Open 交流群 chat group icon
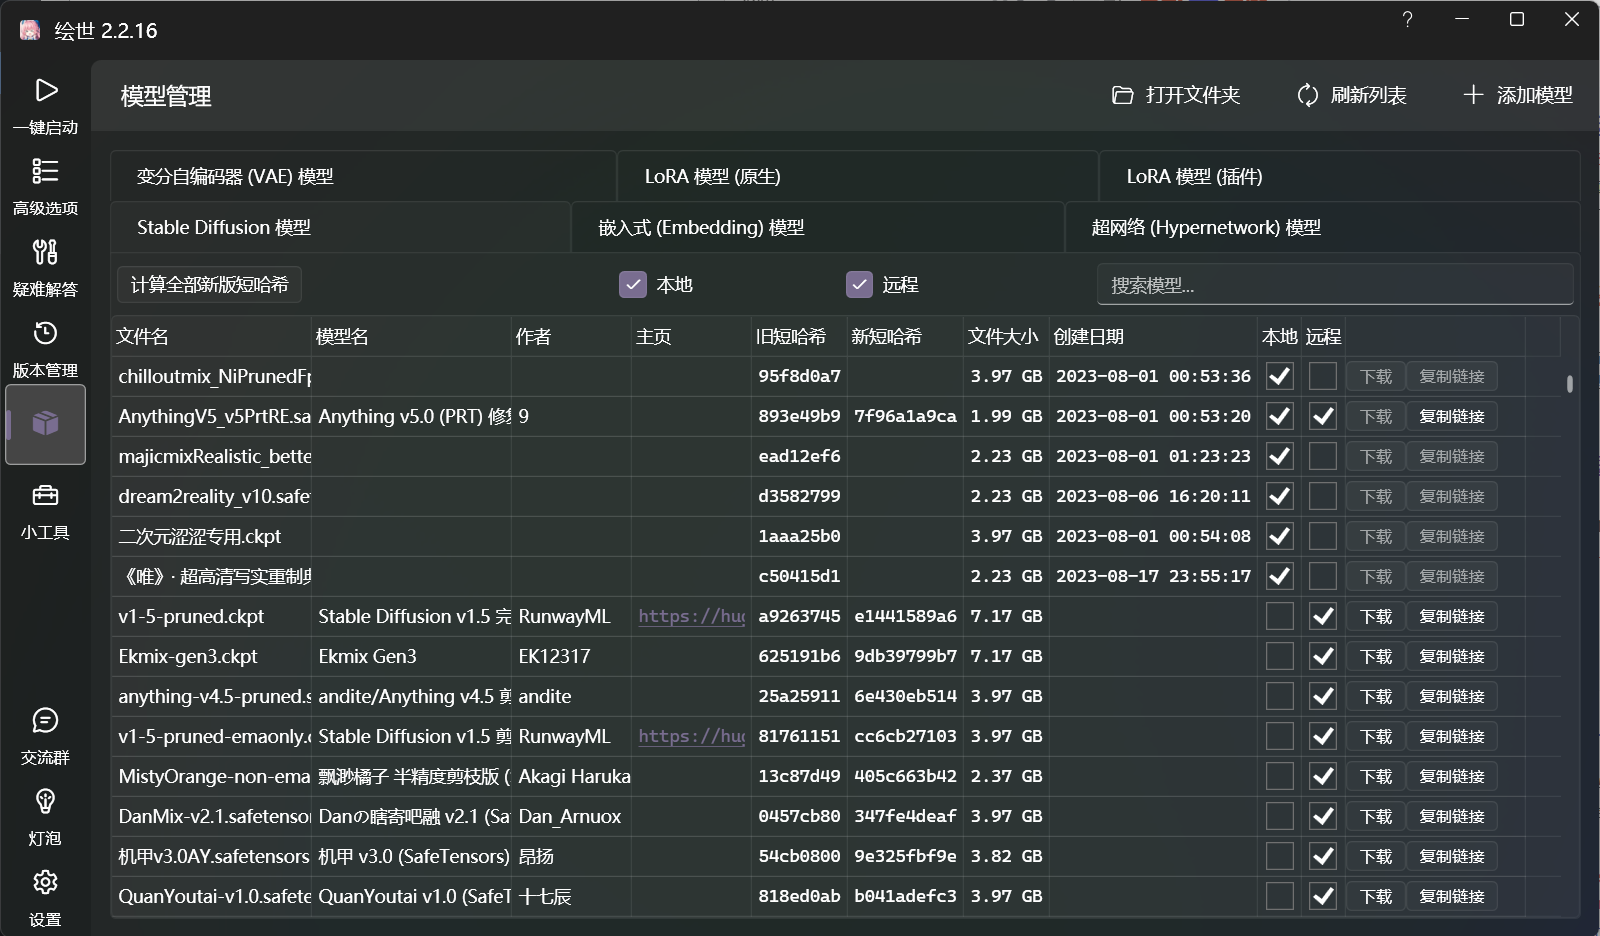The width and height of the screenshot is (1600, 936). [x=45, y=720]
